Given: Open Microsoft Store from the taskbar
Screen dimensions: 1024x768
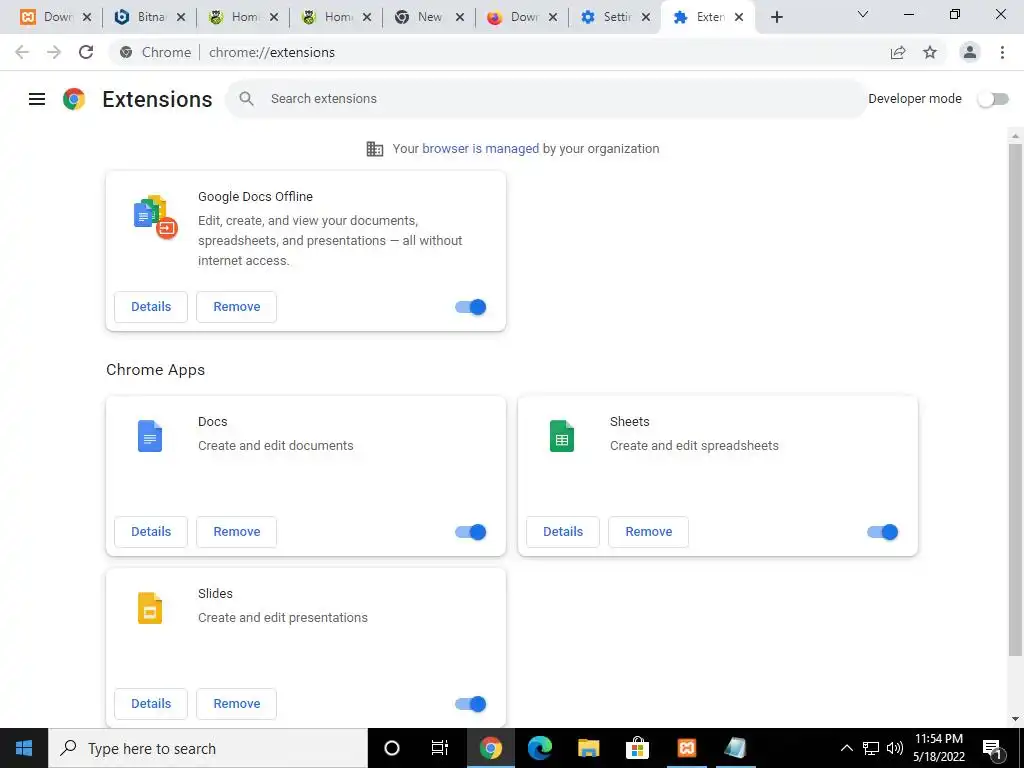Looking at the screenshot, I should [637, 748].
